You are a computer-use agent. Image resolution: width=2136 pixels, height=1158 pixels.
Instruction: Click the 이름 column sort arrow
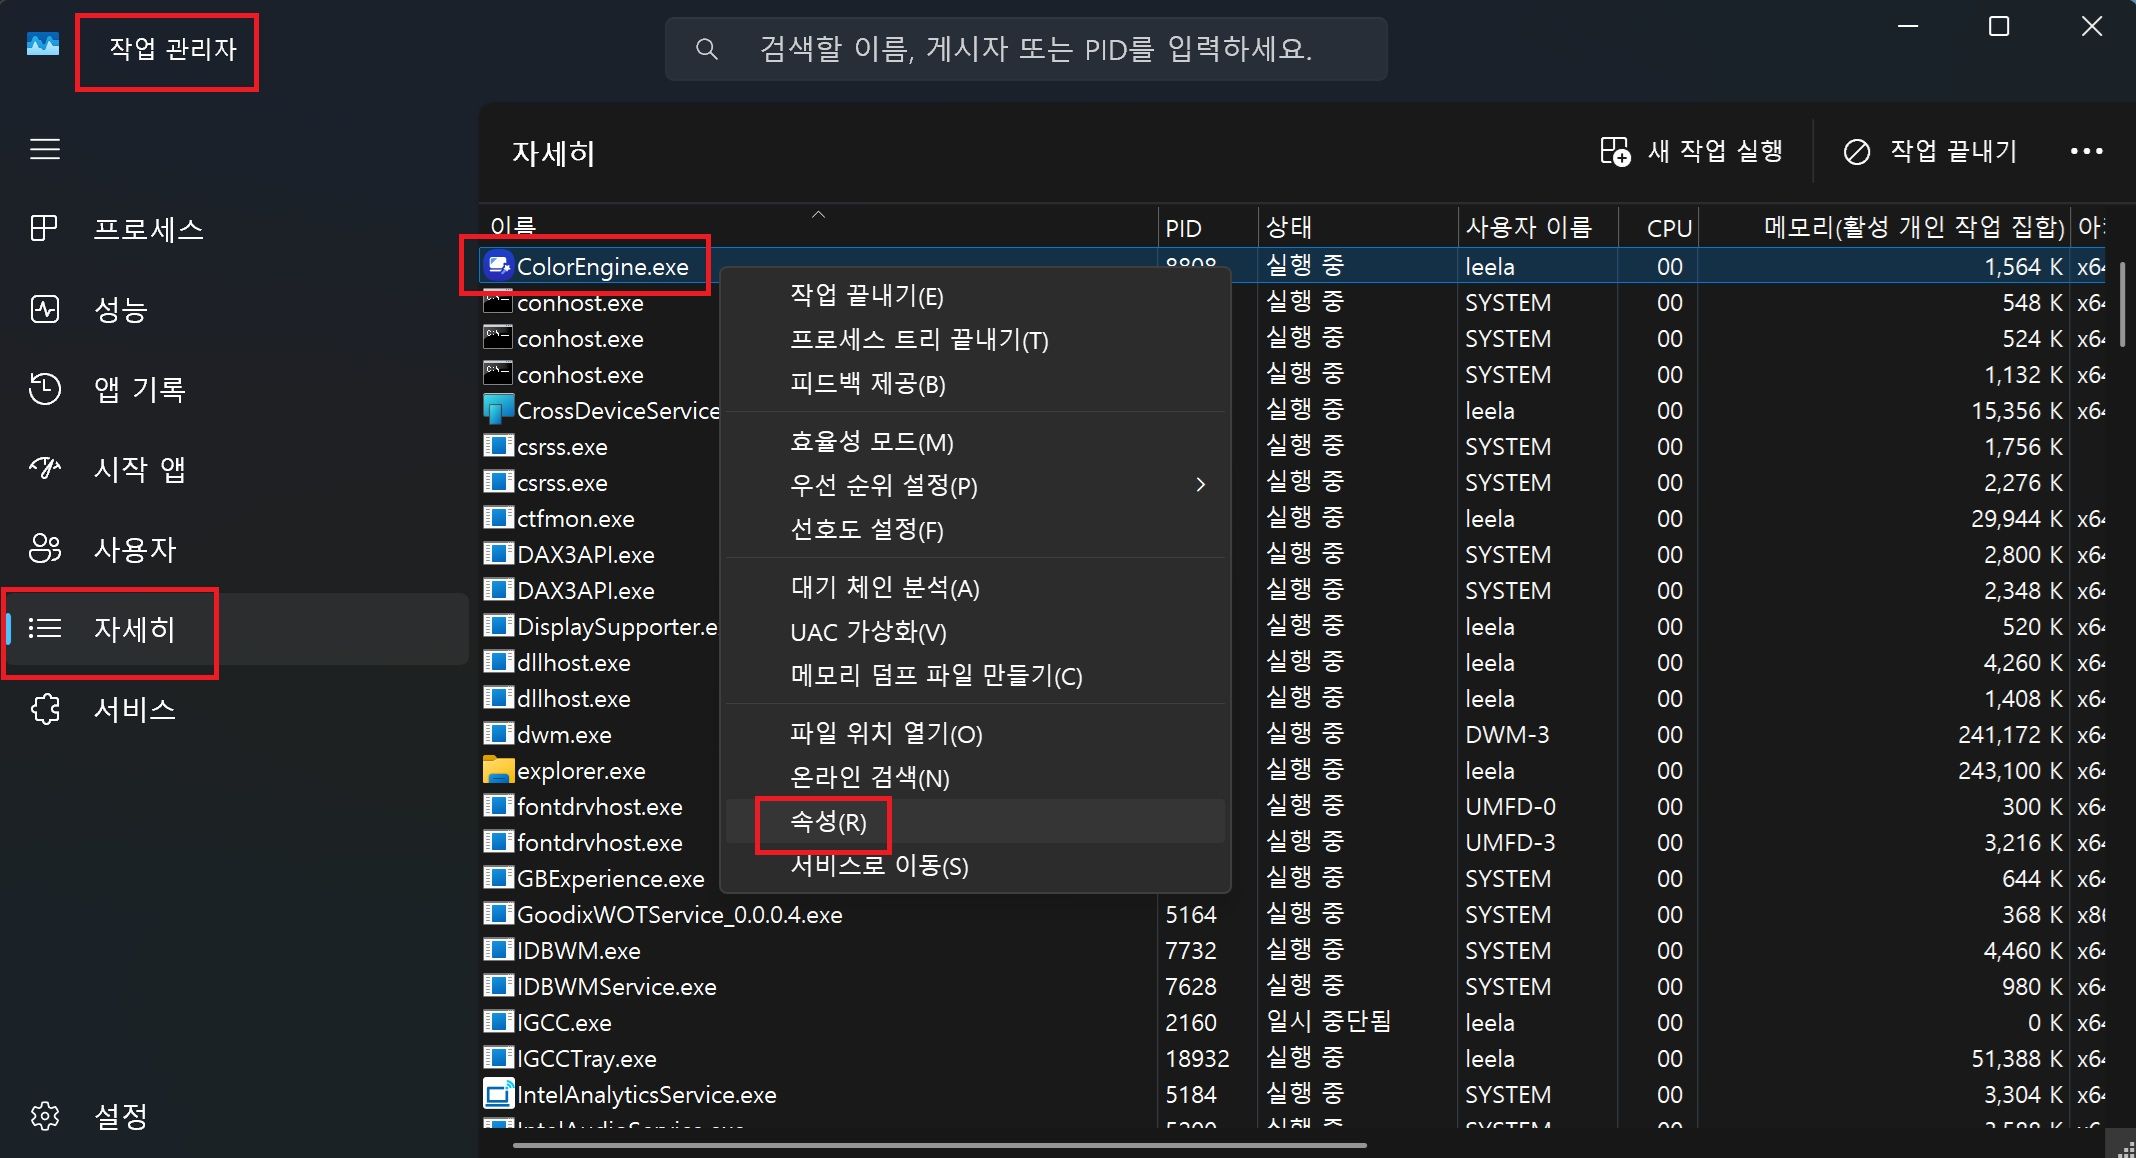pyautogui.click(x=818, y=213)
